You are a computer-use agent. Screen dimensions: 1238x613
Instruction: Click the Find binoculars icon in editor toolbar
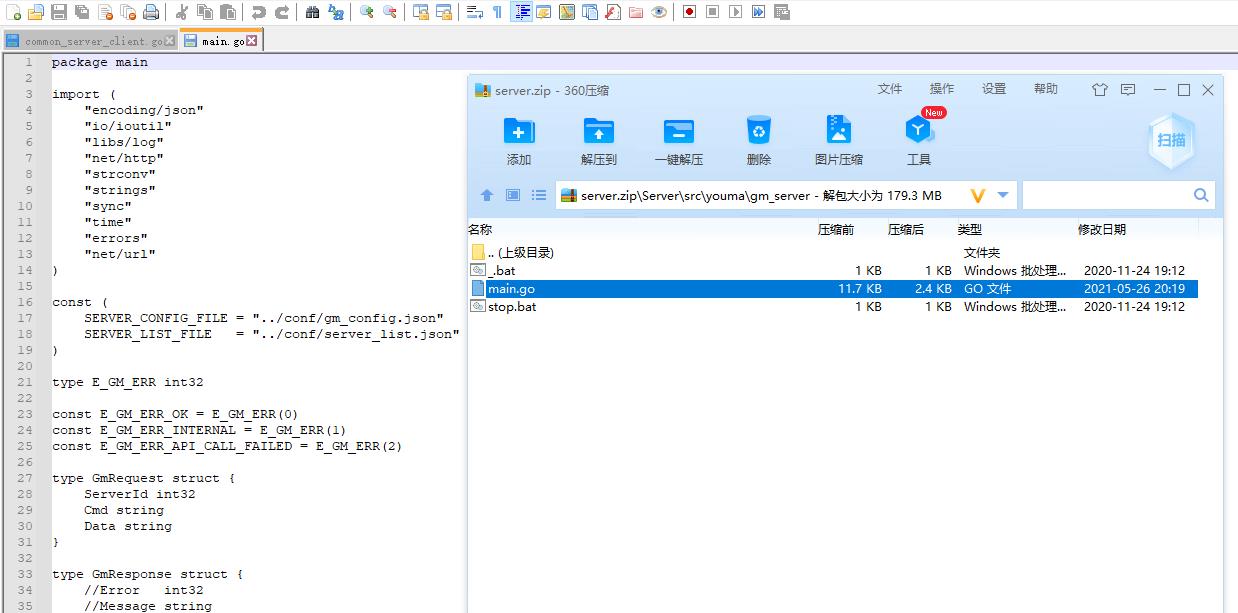pyautogui.click(x=312, y=12)
